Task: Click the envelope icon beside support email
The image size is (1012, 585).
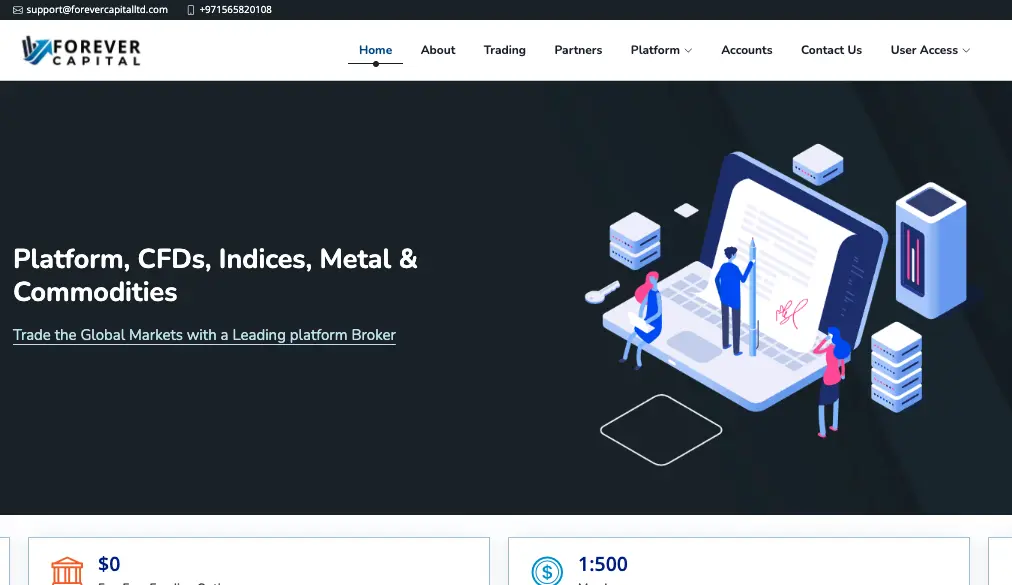Action: point(18,10)
